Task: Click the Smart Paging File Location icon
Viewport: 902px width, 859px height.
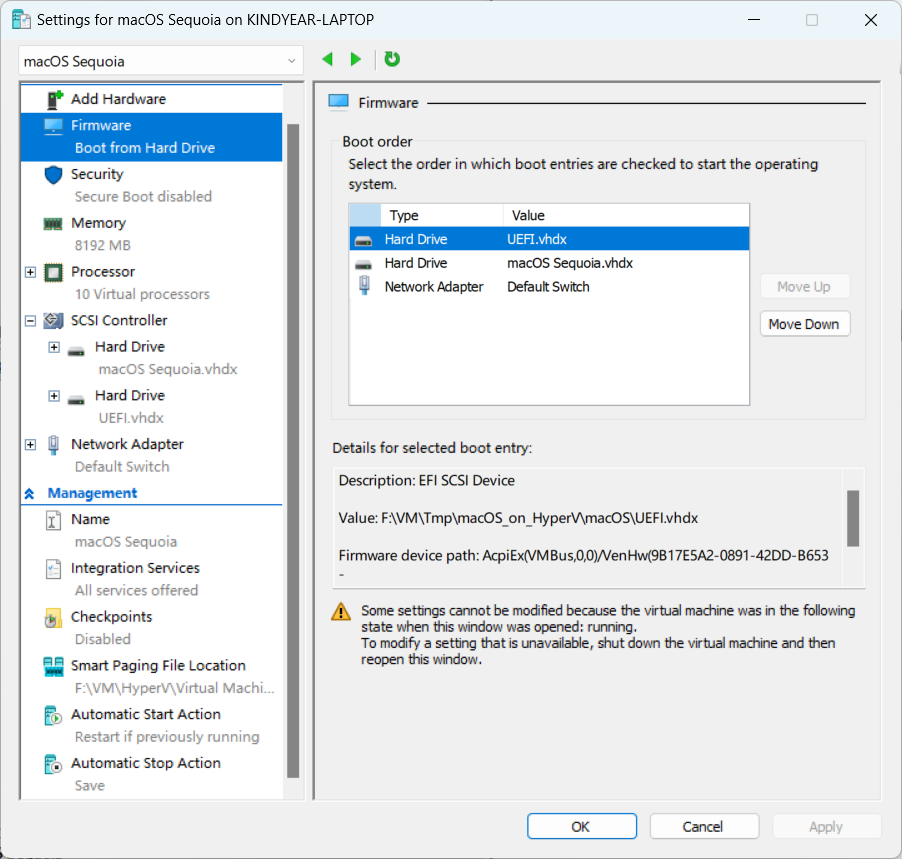Action: [x=53, y=667]
